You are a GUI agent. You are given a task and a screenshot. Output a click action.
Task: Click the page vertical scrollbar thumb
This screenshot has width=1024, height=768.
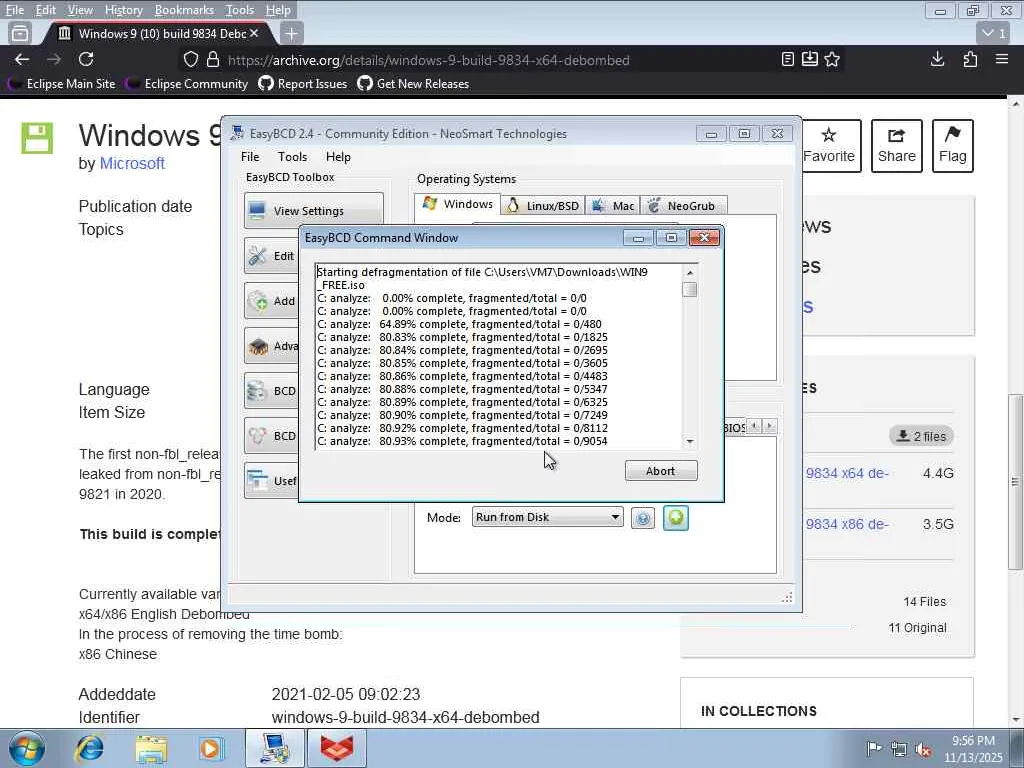tap(1015, 482)
